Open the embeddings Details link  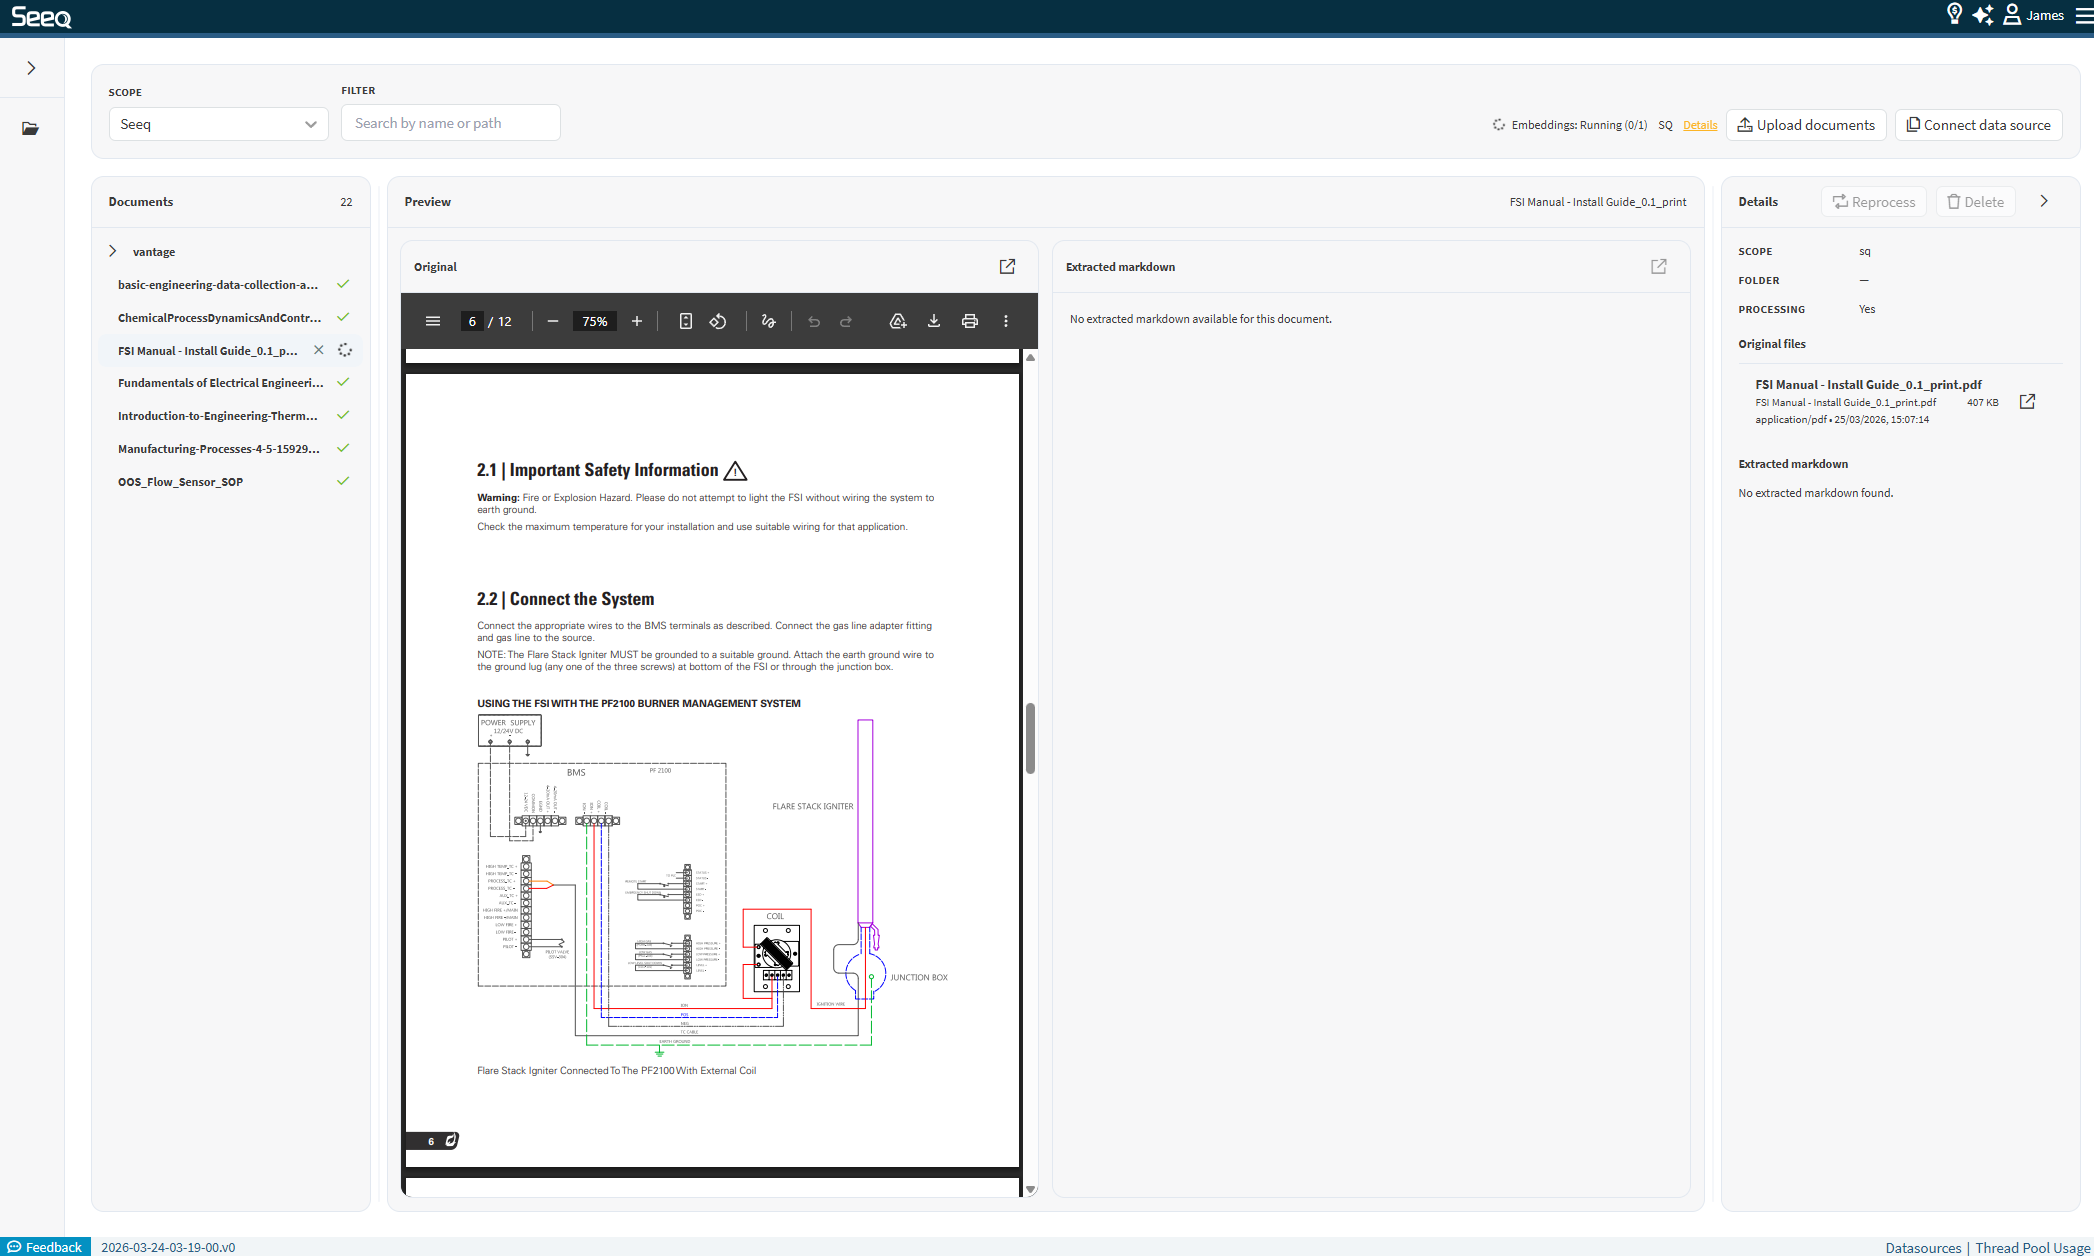pyautogui.click(x=1700, y=125)
